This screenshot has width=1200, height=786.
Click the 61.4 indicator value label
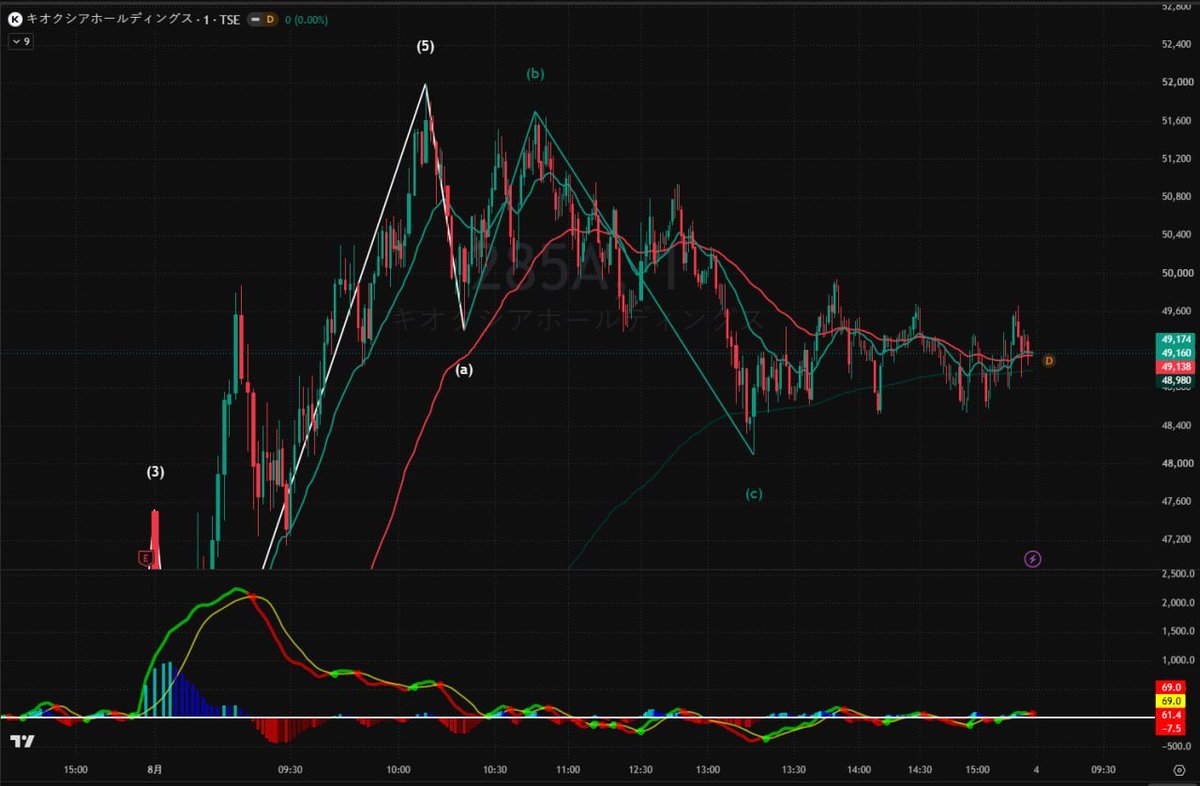click(1173, 715)
